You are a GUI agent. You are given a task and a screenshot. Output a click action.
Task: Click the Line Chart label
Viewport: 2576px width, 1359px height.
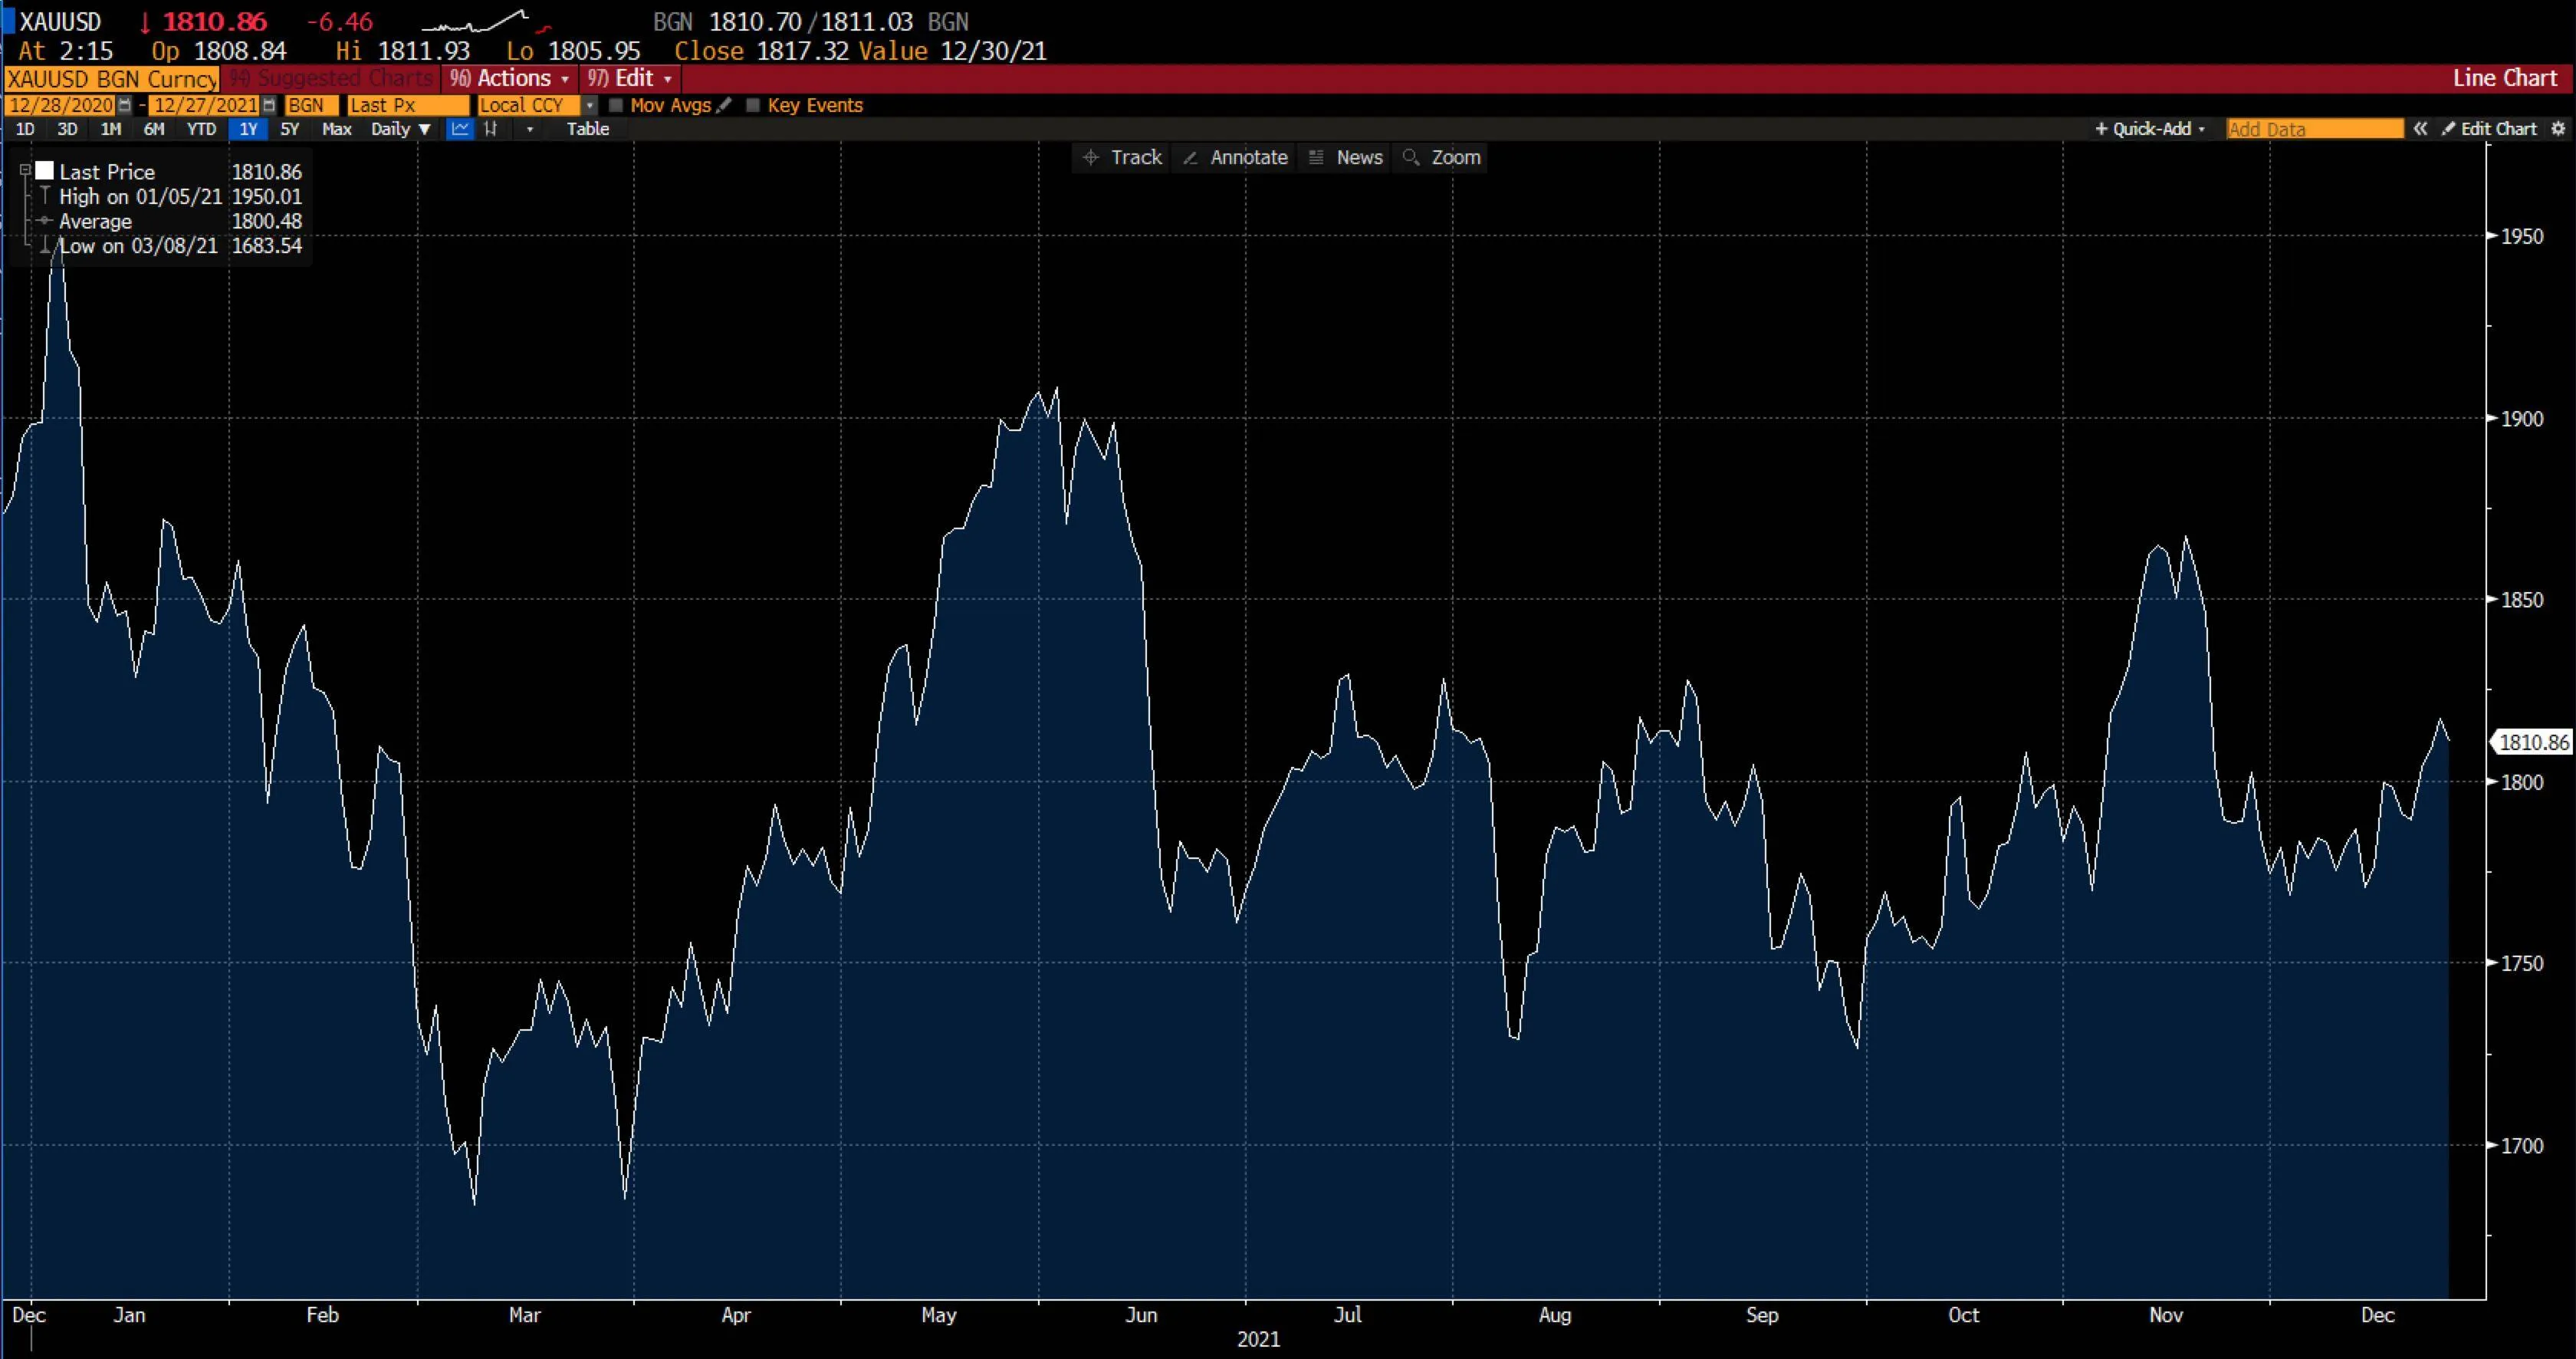(2505, 78)
